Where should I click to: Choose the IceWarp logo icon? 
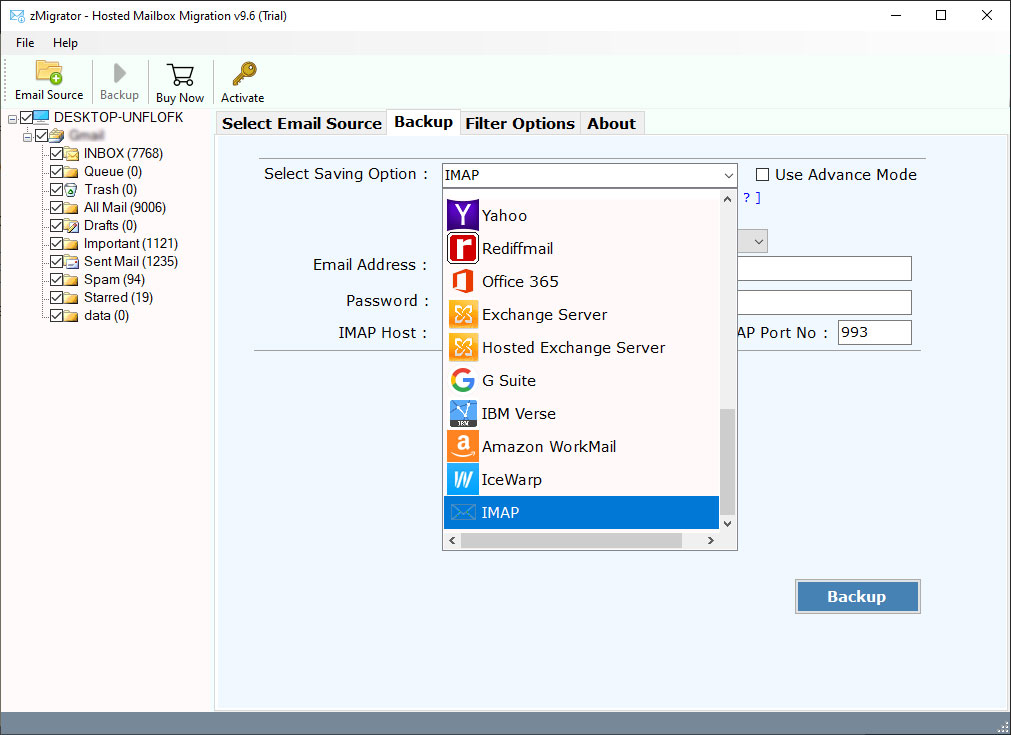point(463,479)
